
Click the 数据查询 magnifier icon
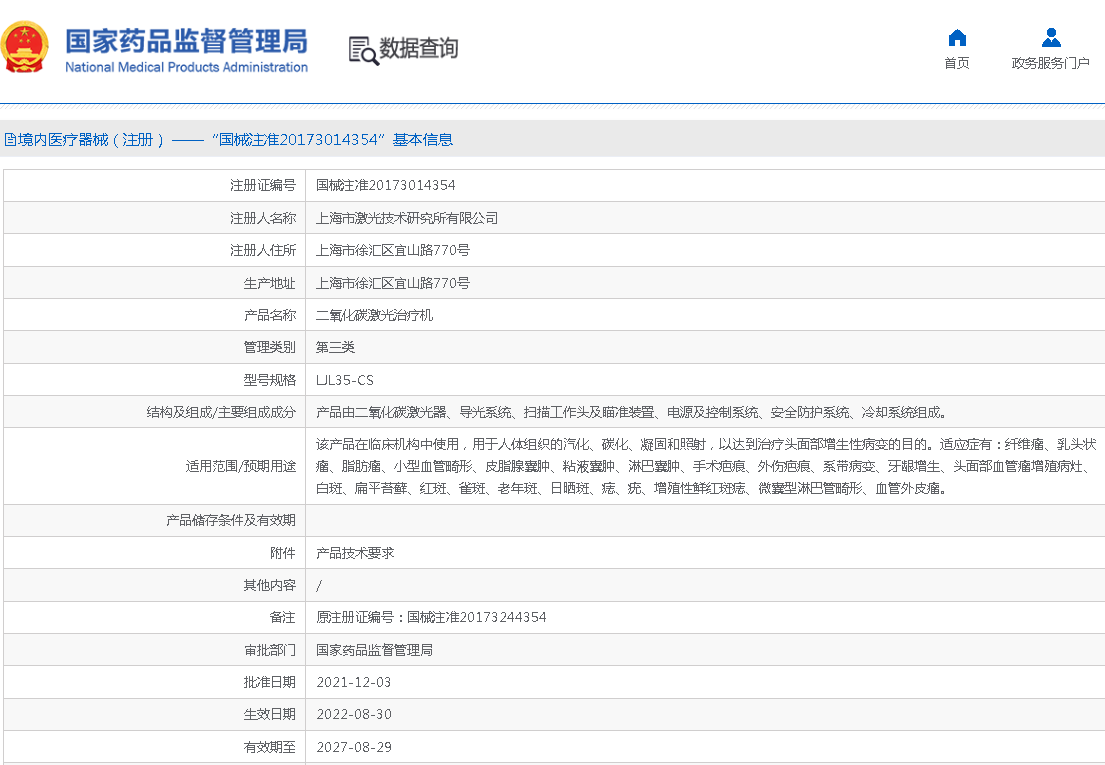pyautogui.click(x=363, y=49)
